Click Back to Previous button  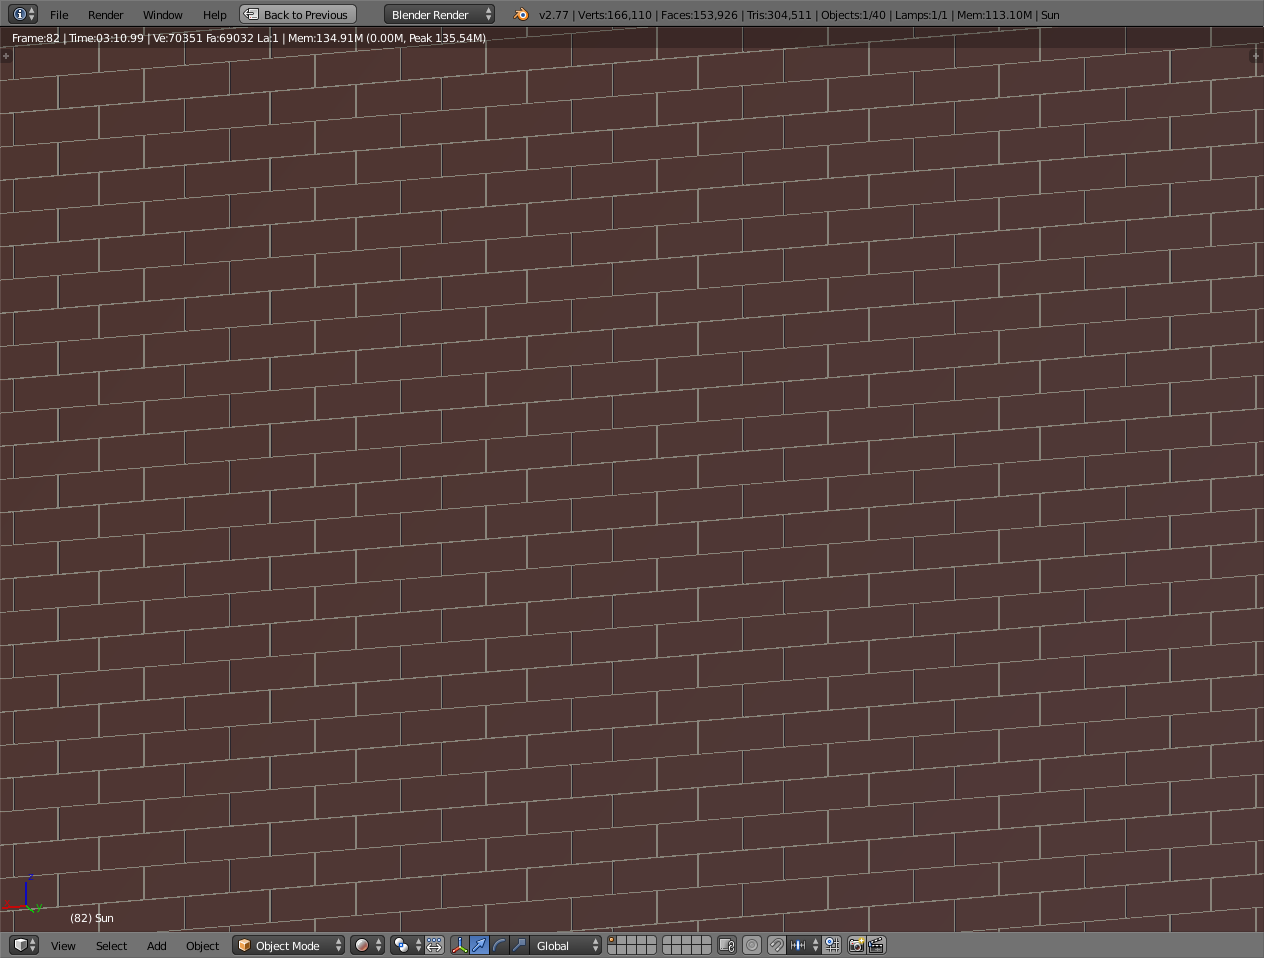coord(298,15)
